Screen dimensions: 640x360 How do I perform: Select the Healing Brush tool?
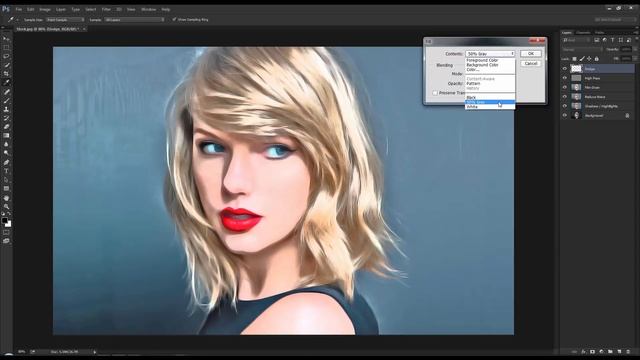[x=6, y=92]
